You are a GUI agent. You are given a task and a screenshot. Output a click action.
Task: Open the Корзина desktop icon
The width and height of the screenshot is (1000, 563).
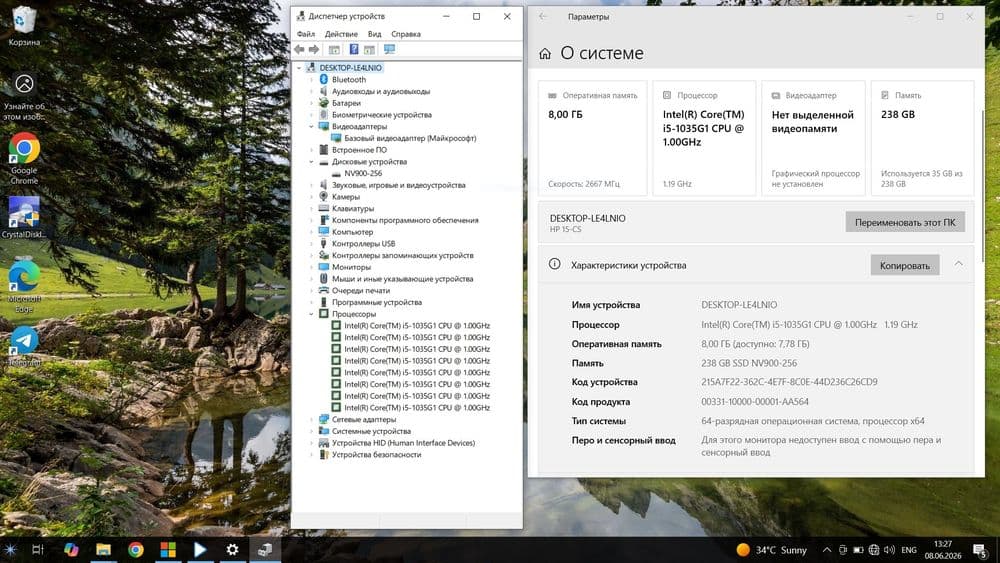click(24, 26)
